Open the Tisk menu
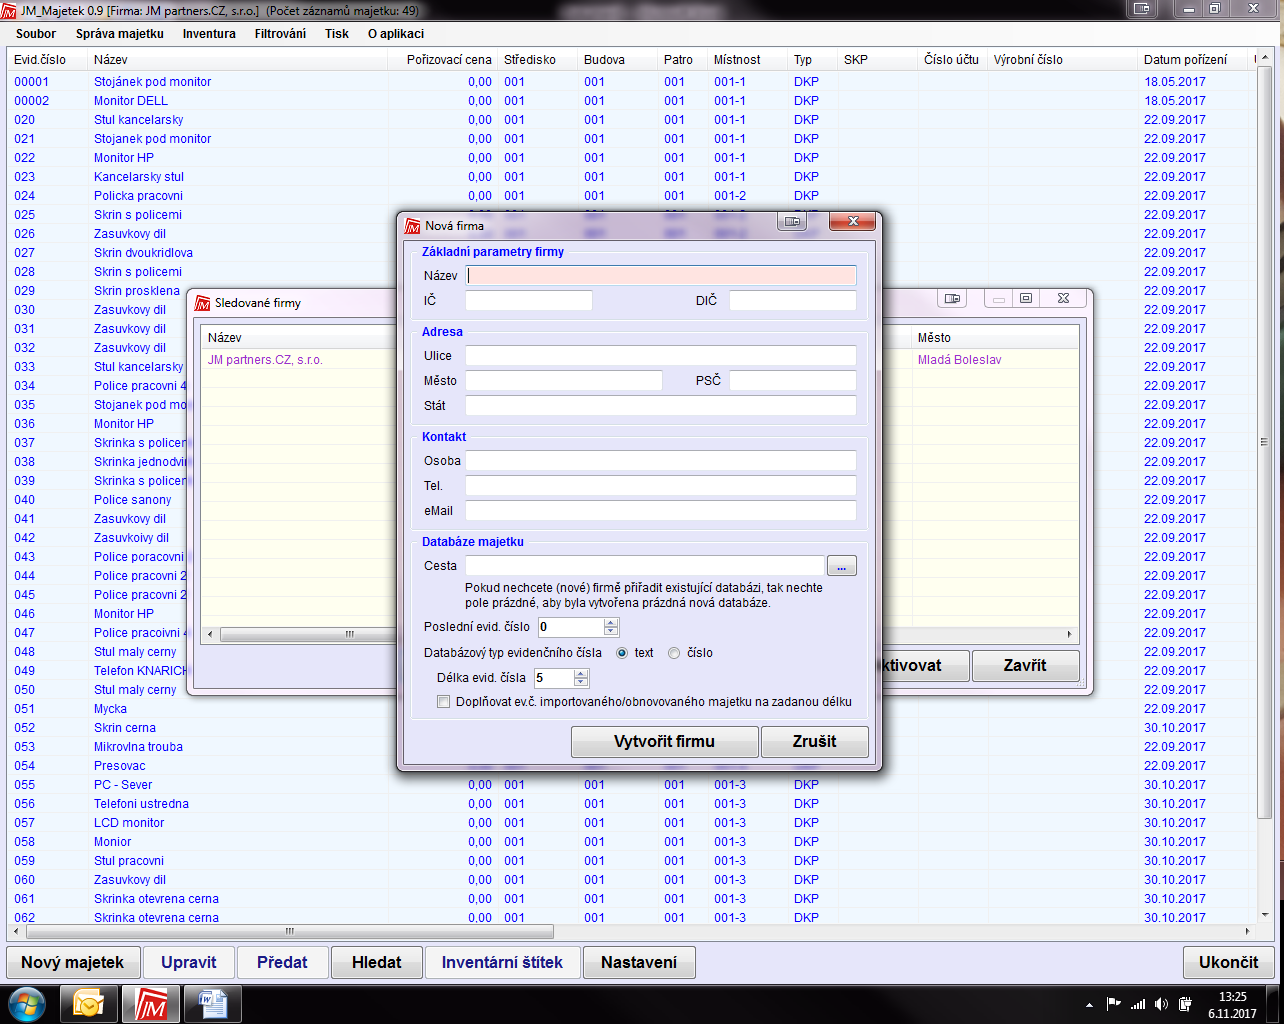Viewport: 1284px width, 1024px height. [337, 34]
